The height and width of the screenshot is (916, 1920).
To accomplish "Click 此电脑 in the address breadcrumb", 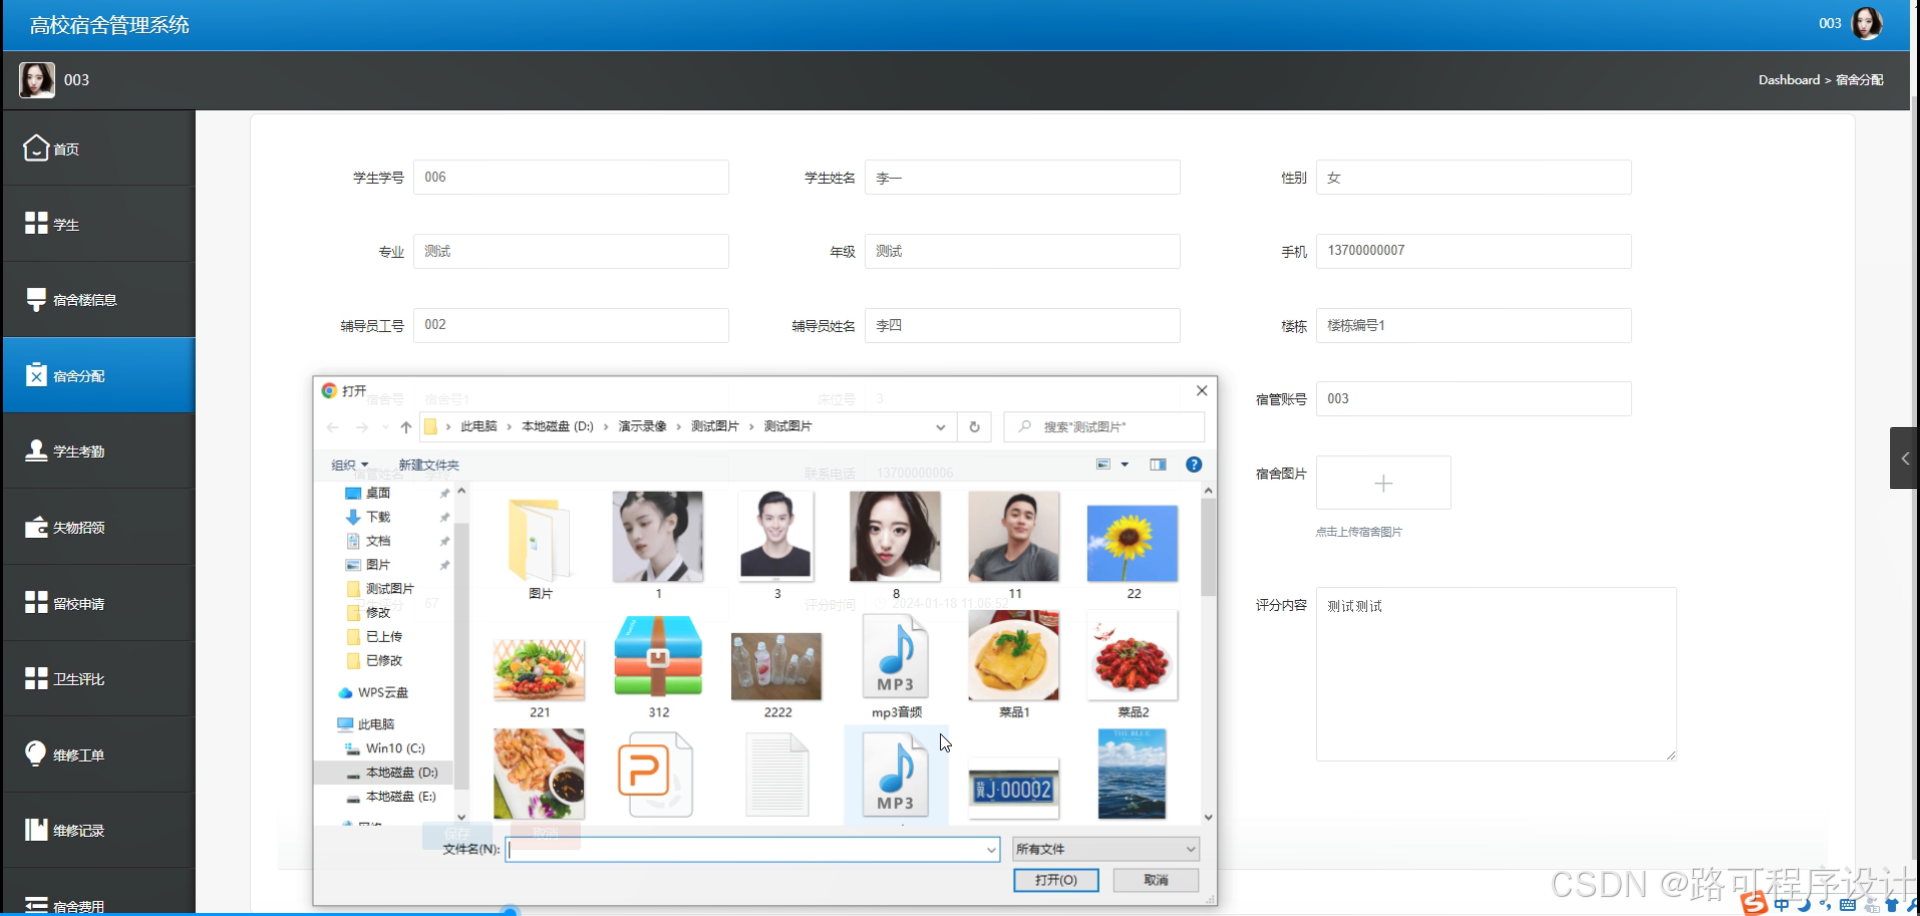I will (x=478, y=426).
